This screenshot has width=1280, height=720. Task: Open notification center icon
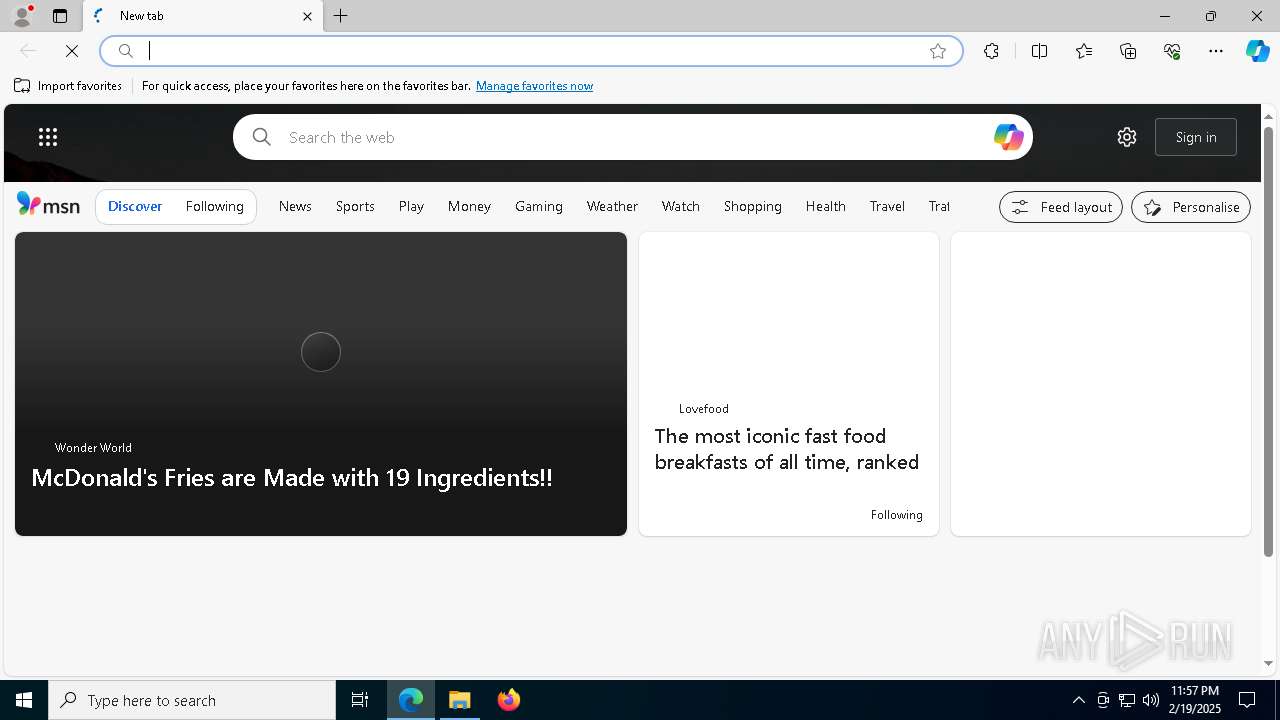(1247, 700)
